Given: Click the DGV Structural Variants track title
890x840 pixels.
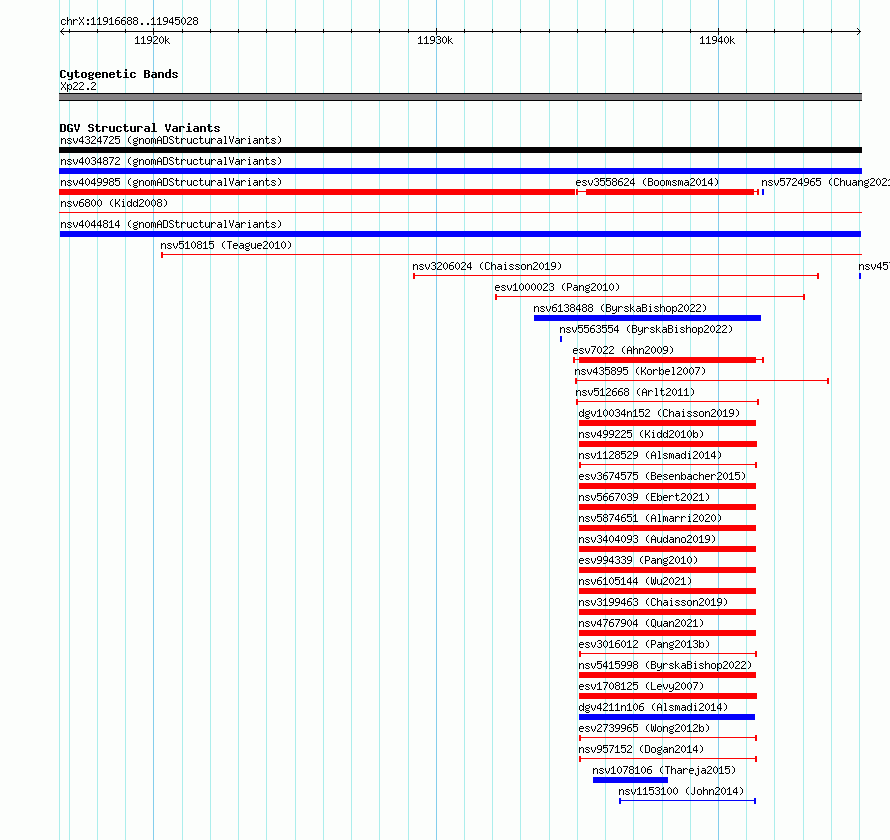Looking at the screenshot, I should coord(140,128).
